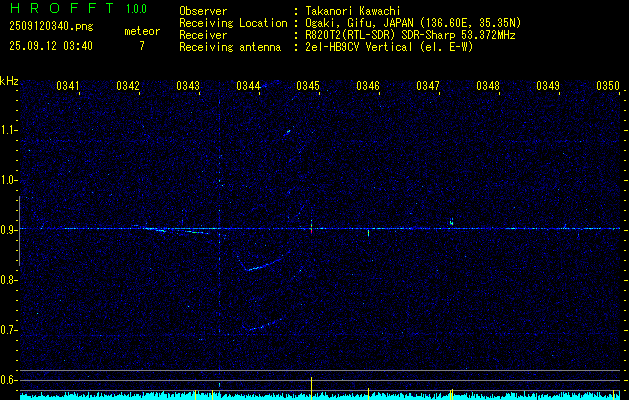Click the gray frequency range bar left of 0.9
This screenshot has width=629, height=400.
coord(19,231)
